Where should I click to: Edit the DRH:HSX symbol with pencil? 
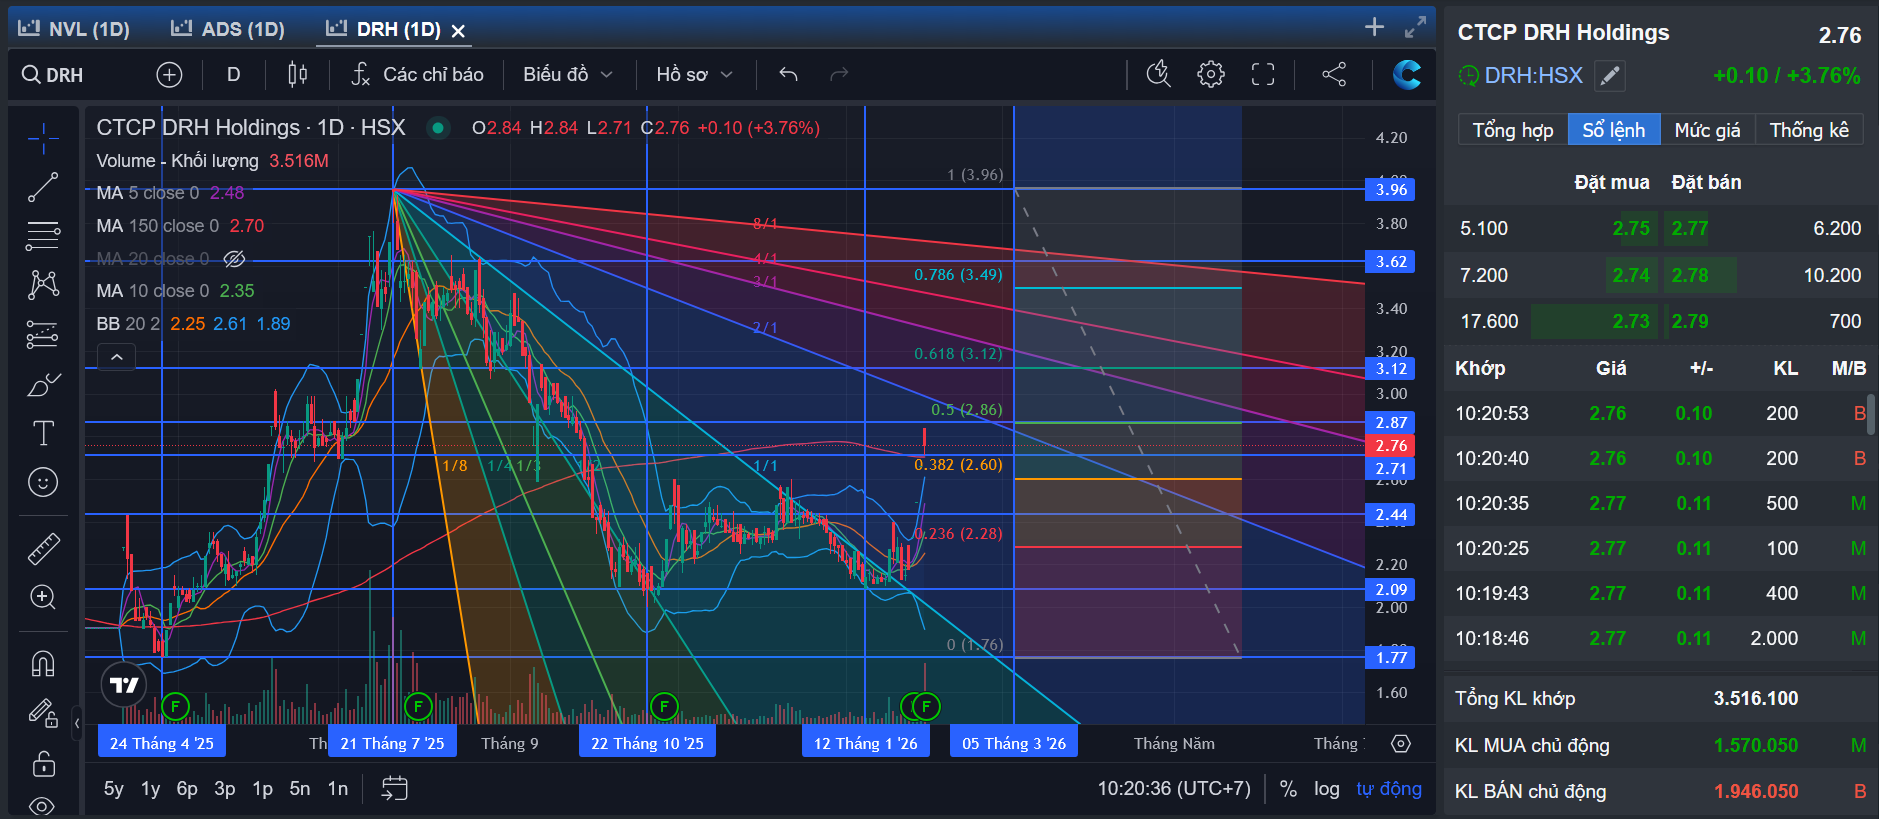pos(1609,75)
